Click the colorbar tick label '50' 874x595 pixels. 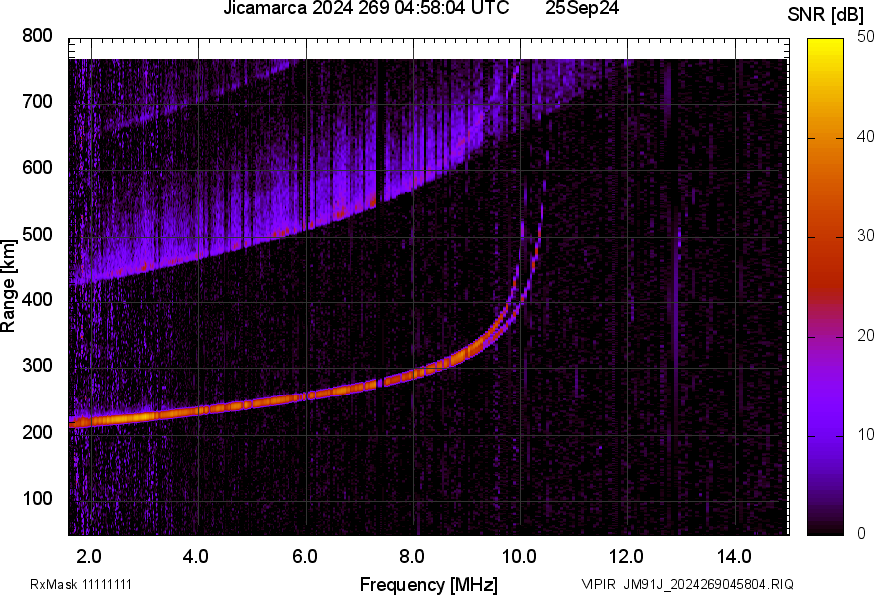[865, 37]
